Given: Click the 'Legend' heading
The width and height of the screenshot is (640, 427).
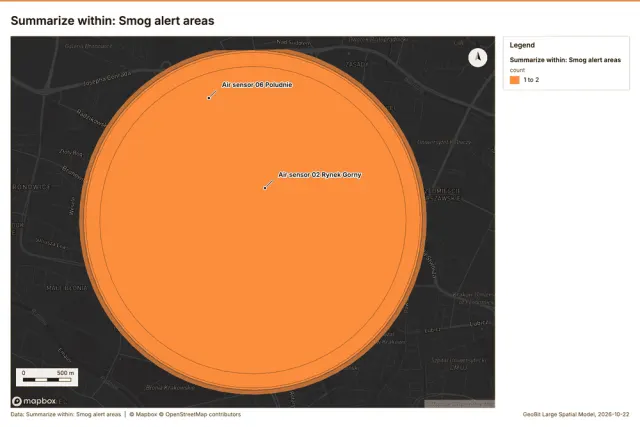Looking at the screenshot, I should (x=522, y=45).
